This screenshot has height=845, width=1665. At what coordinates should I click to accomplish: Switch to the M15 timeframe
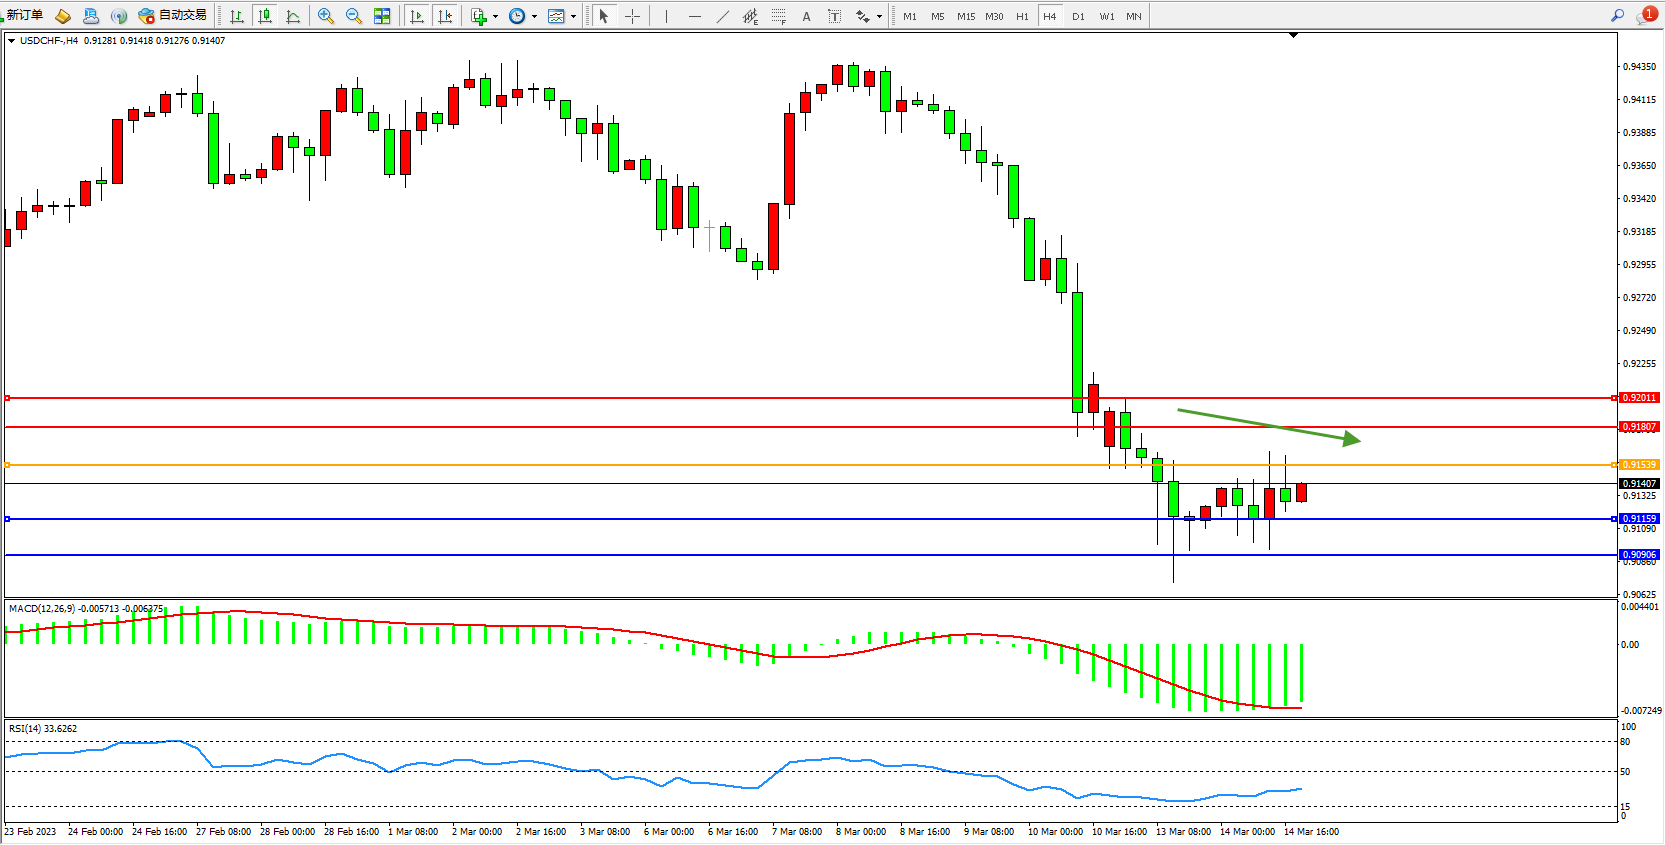[x=965, y=16]
